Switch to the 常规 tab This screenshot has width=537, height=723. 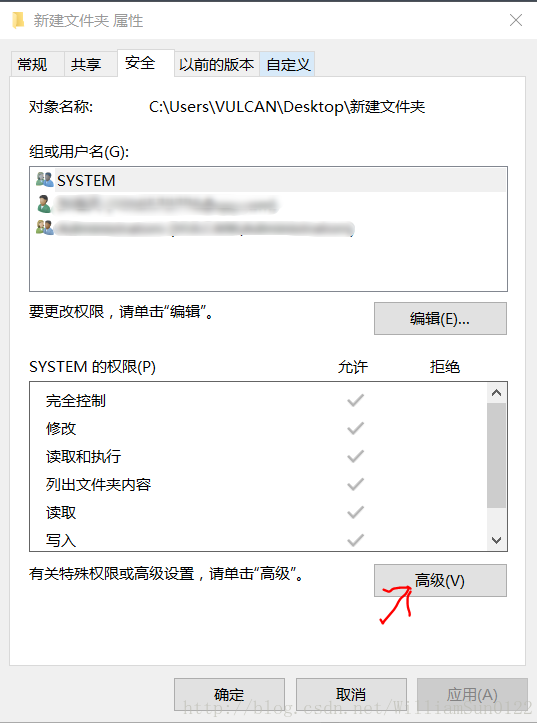(x=32, y=64)
